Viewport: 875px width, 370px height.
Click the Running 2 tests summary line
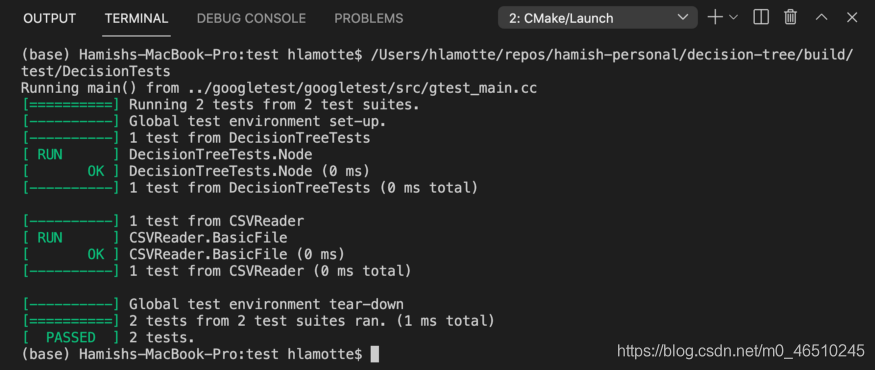221,104
